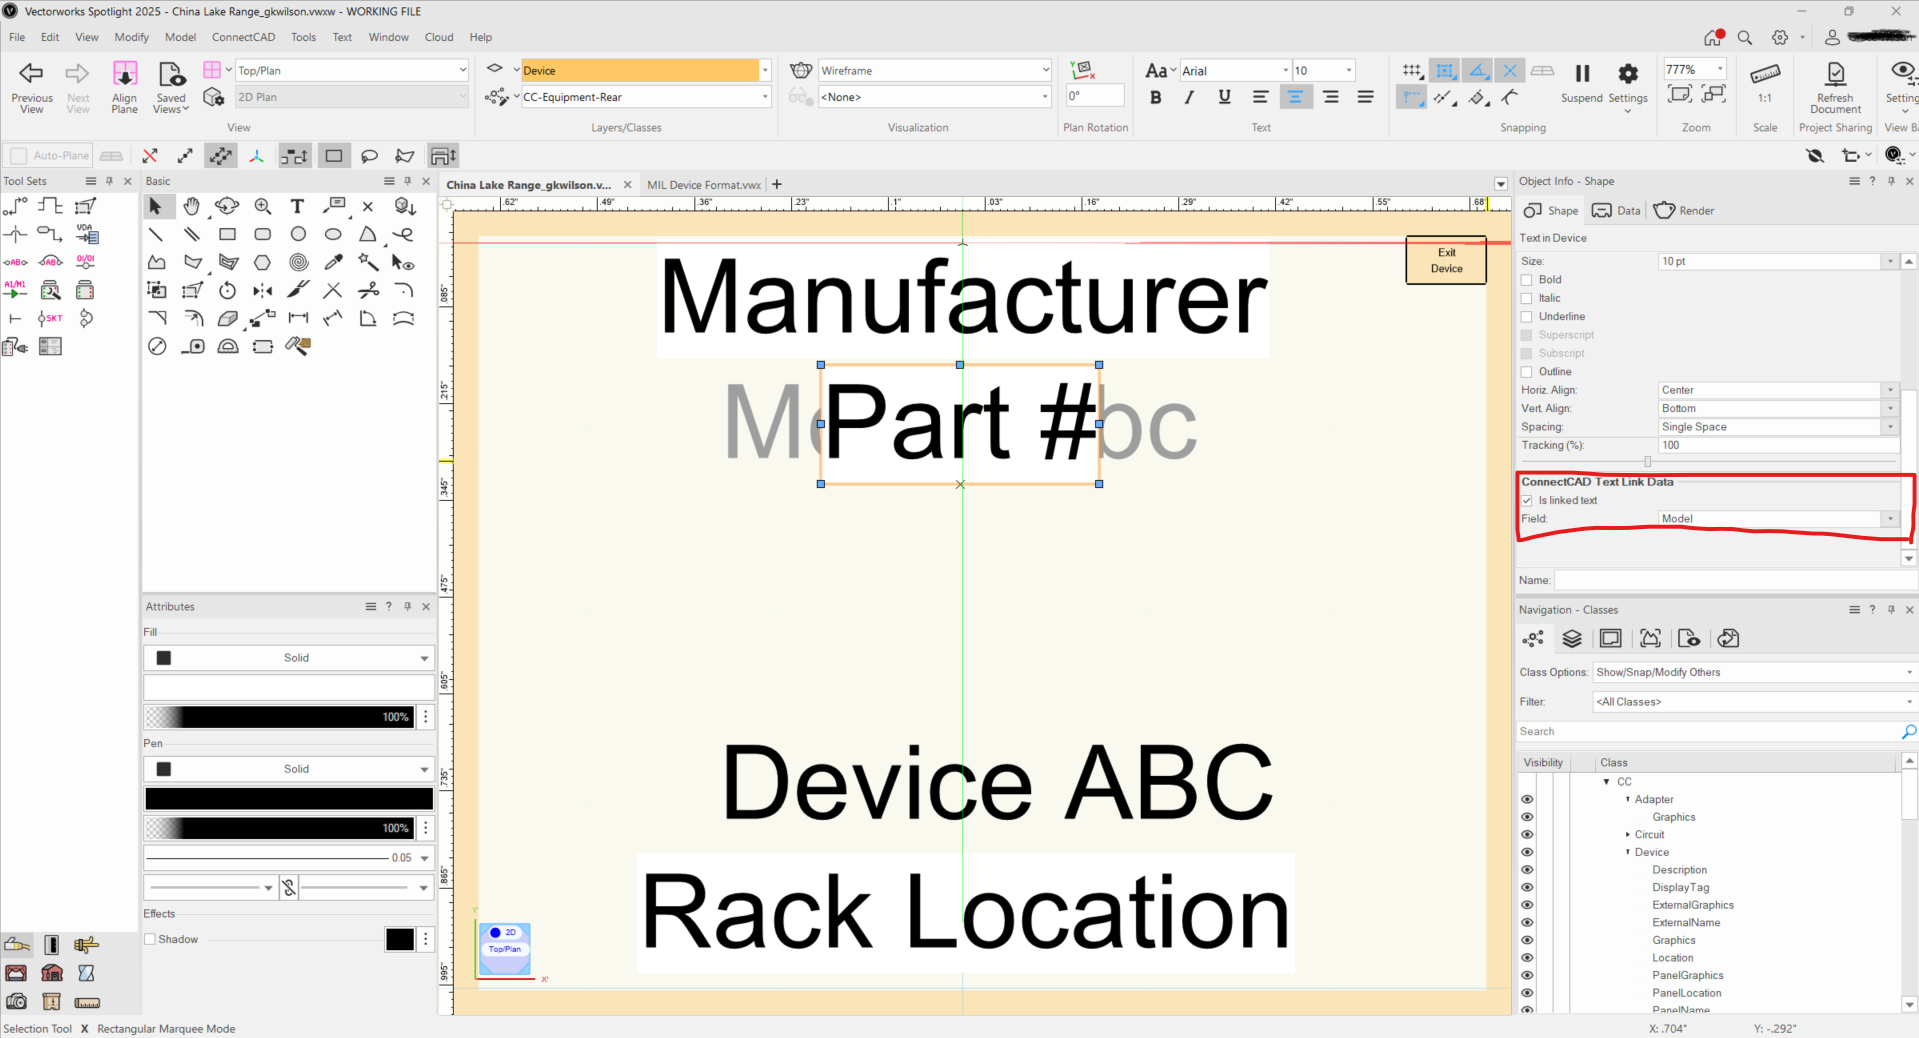Open the ConnectCAD menu
The image size is (1919, 1038).
point(243,37)
